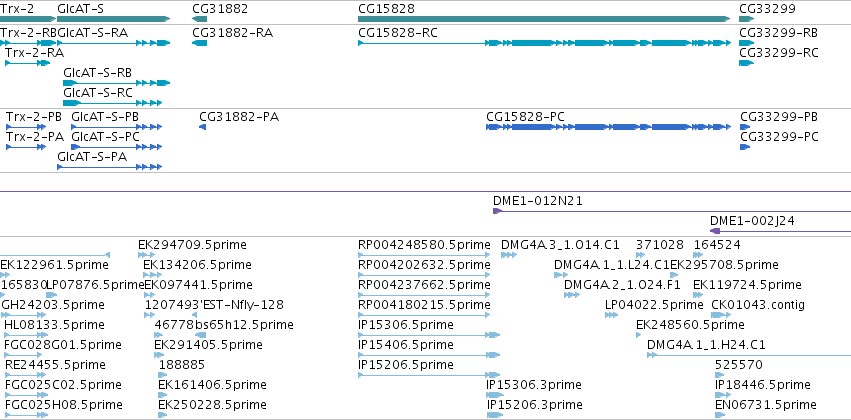Click the CG33299-RC transcript glyph
Image resolution: width=851 pixels, height=420 pixels.
point(747,63)
